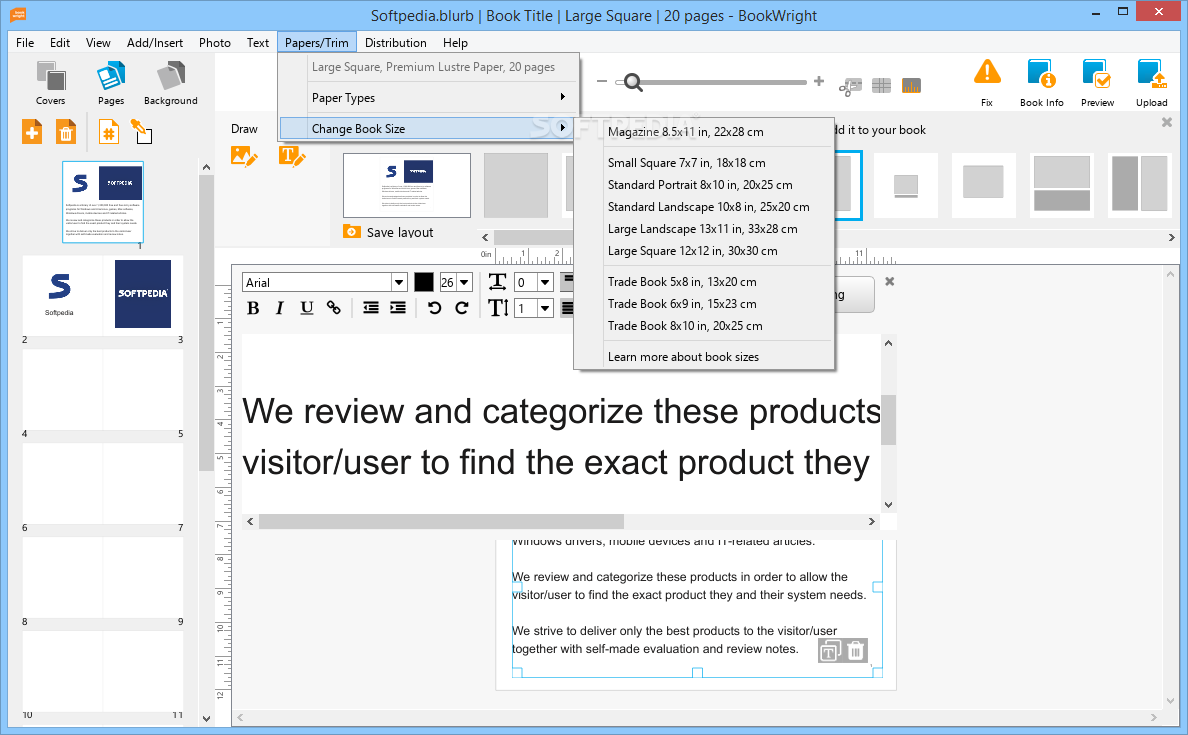Click Learn more about book sizes
Viewport: 1188px width, 735px height.
(x=704, y=357)
